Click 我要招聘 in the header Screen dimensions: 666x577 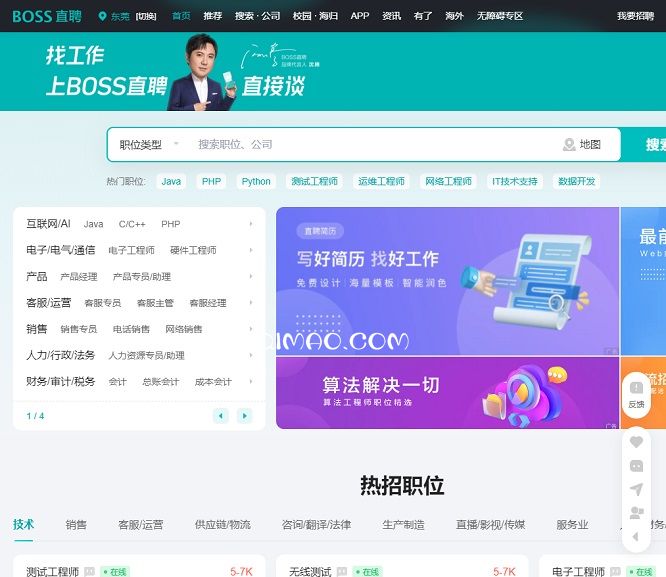click(635, 16)
